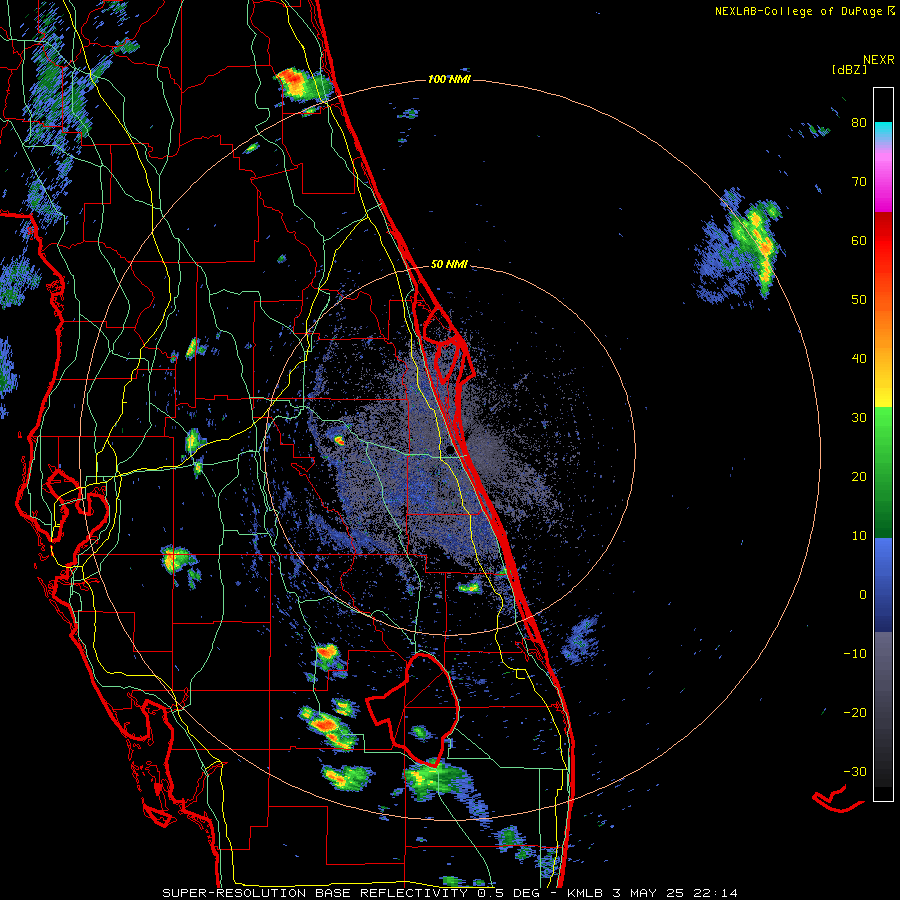Click the 0 value on the dBZ scale
The height and width of the screenshot is (900, 900).
pos(863,595)
